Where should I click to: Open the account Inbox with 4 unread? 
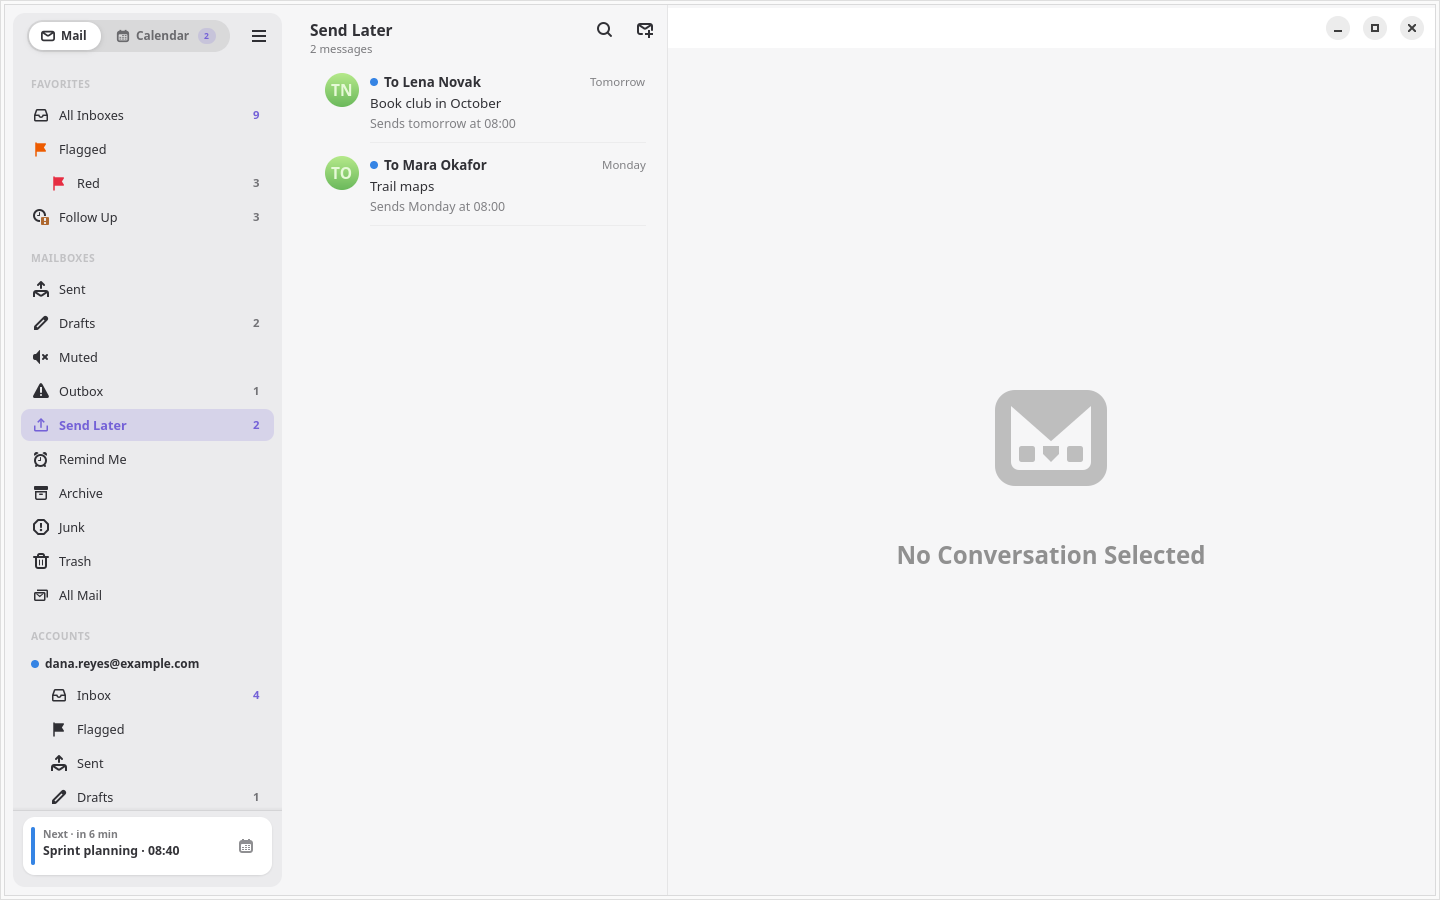click(x=147, y=695)
